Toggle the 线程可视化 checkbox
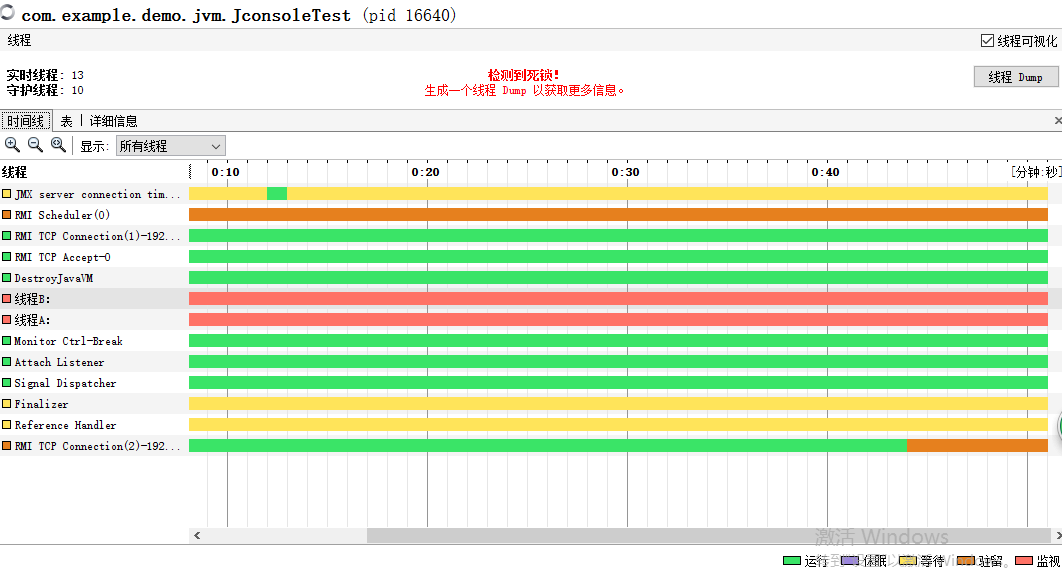Image resolution: width=1062 pixels, height=576 pixels. coord(987,41)
